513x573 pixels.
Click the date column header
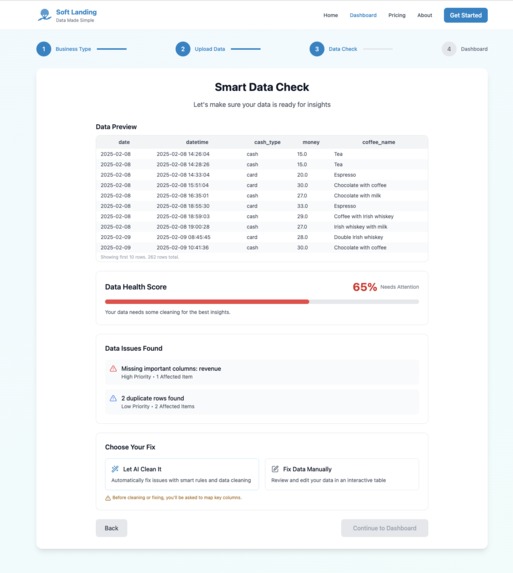point(124,142)
